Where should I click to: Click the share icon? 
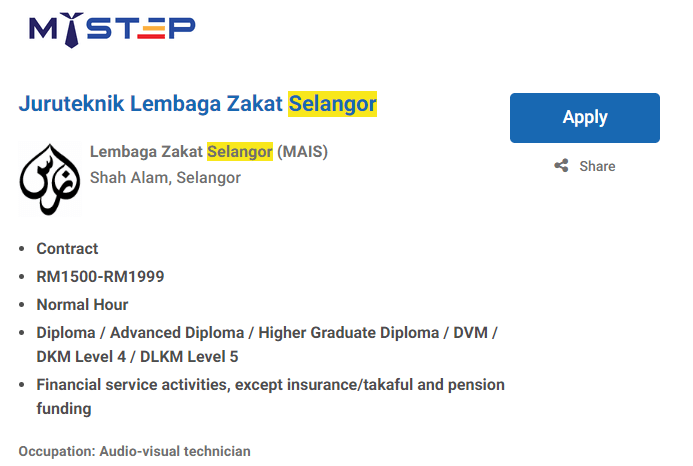tap(561, 166)
